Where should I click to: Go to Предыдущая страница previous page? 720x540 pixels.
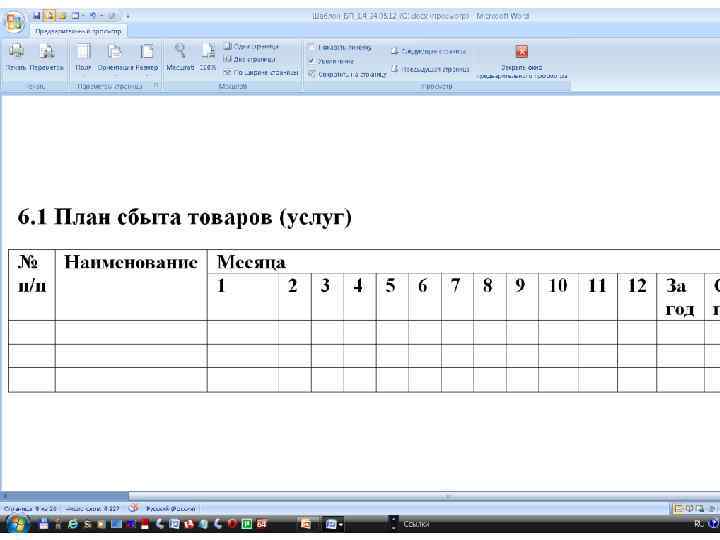pyautogui.click(x=430, y=69)
